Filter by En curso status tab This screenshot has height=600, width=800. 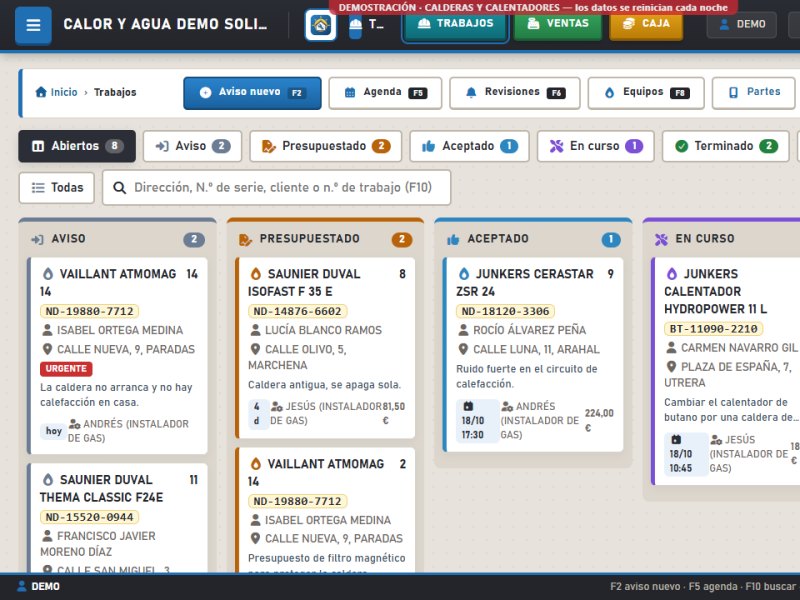click(595, 146)
